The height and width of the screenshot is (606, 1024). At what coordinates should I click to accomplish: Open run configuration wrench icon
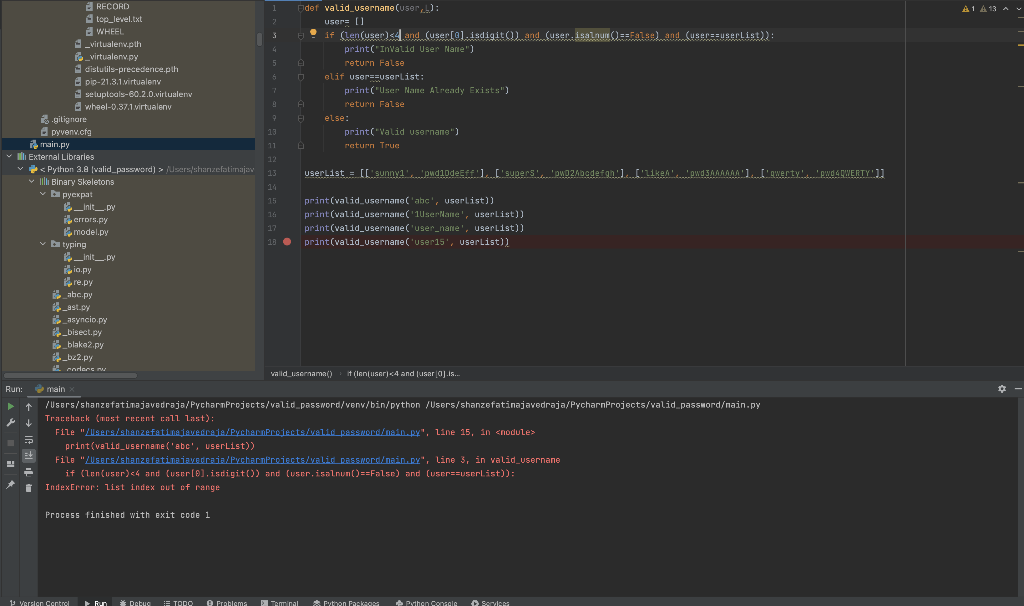[10, 423]
